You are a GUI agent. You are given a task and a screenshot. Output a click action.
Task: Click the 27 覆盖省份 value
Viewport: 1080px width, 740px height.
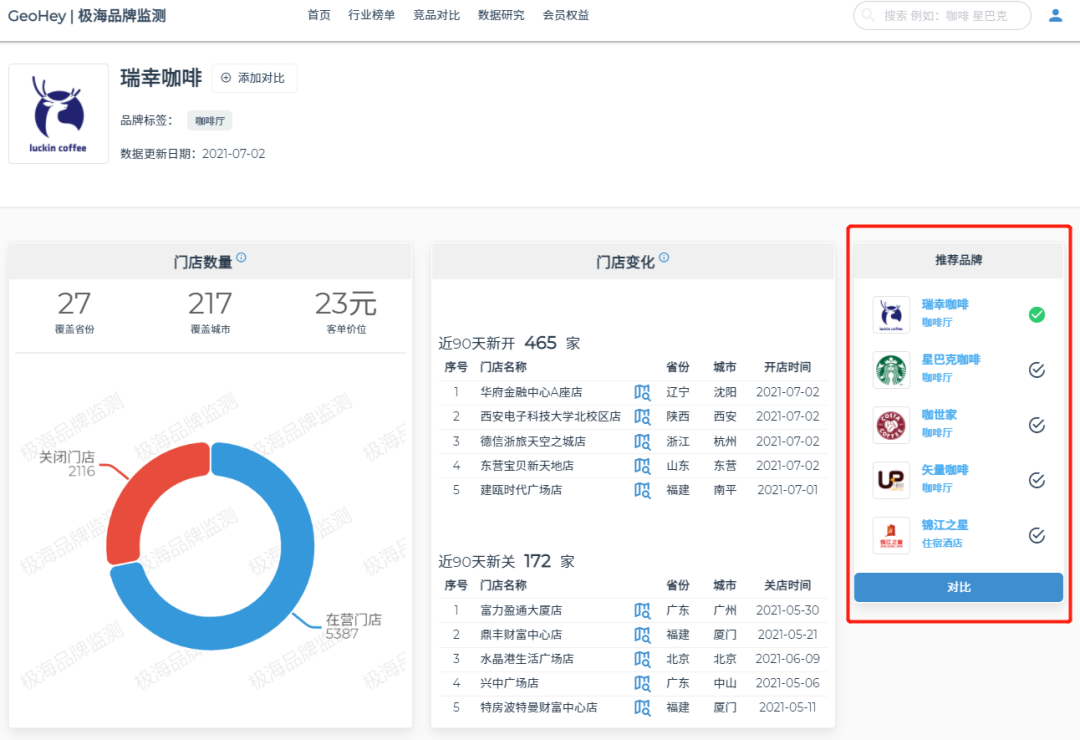click(x=74, y=303)
